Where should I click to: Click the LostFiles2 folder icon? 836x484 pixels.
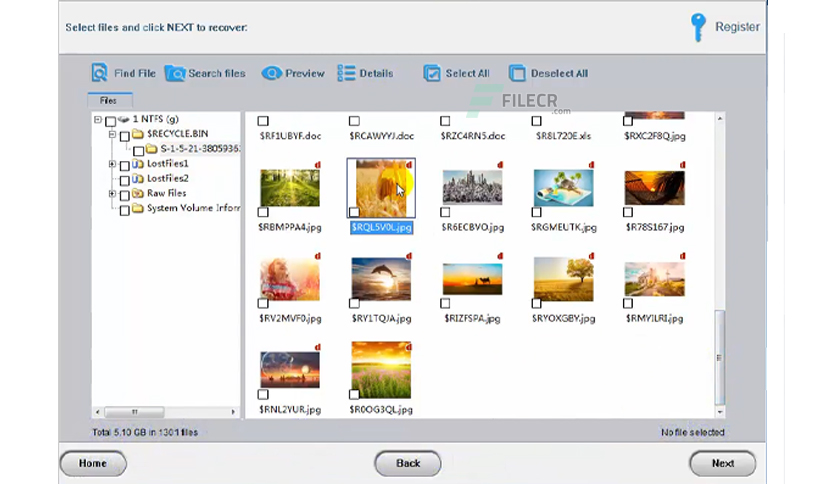(138, 179)
